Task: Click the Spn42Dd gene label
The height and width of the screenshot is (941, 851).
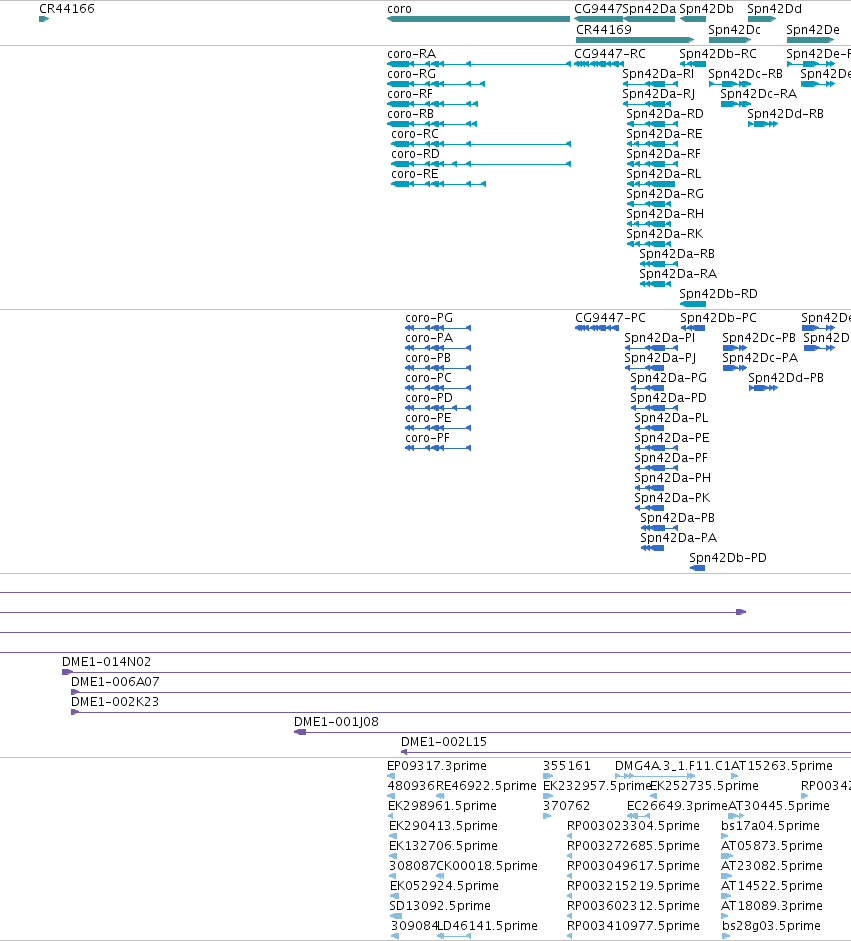Action: tap(774, 9)
